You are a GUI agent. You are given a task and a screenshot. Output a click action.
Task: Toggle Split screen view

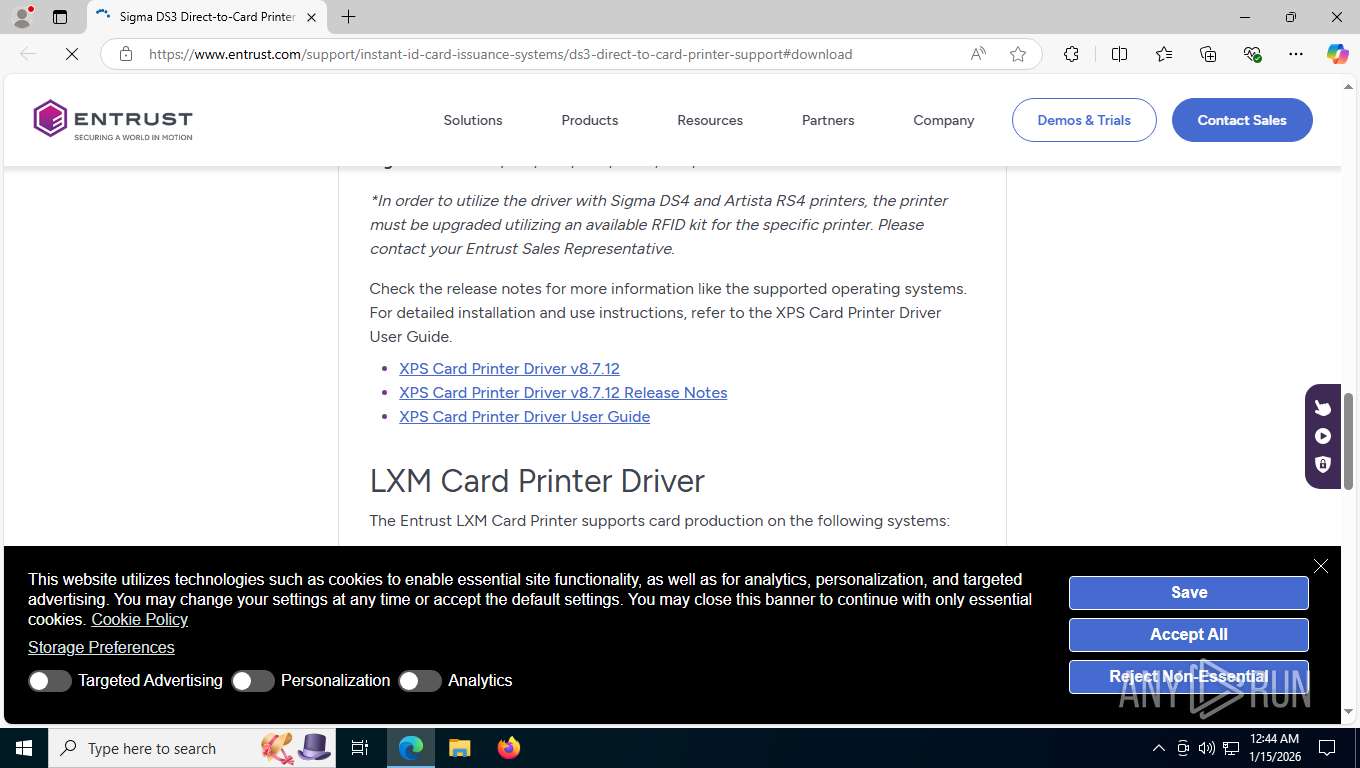click(1119, 54)
